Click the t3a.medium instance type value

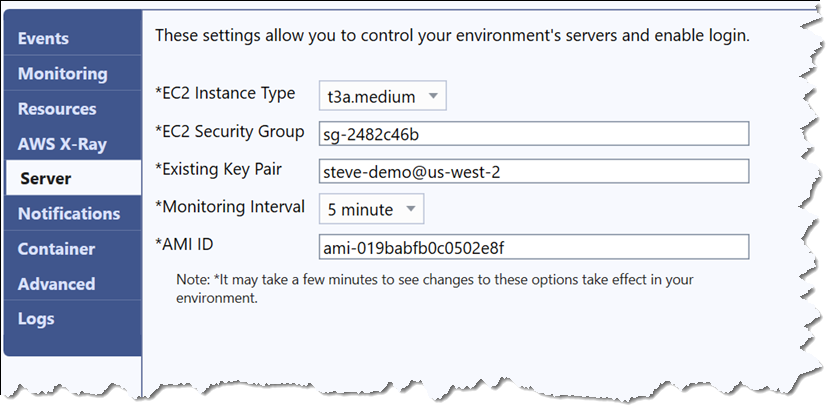(371, 97)
